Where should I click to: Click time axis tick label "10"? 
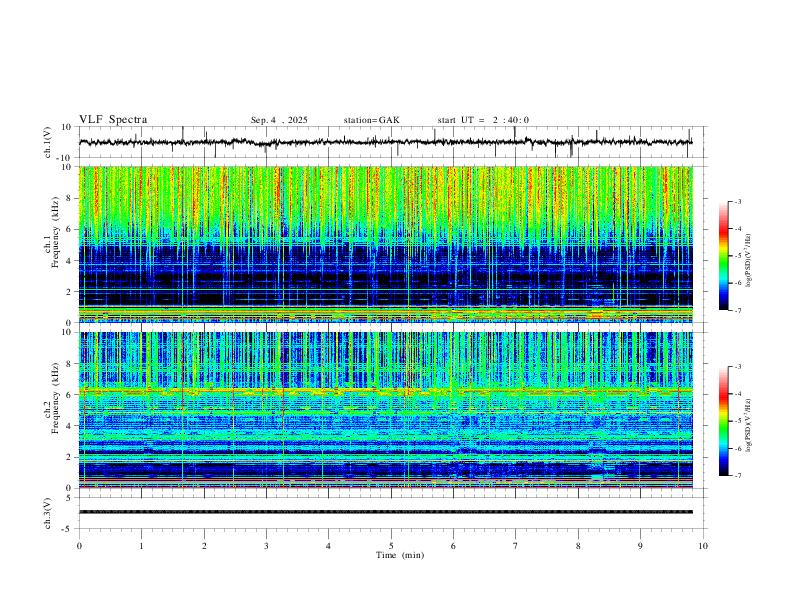(x=703, y=546)
